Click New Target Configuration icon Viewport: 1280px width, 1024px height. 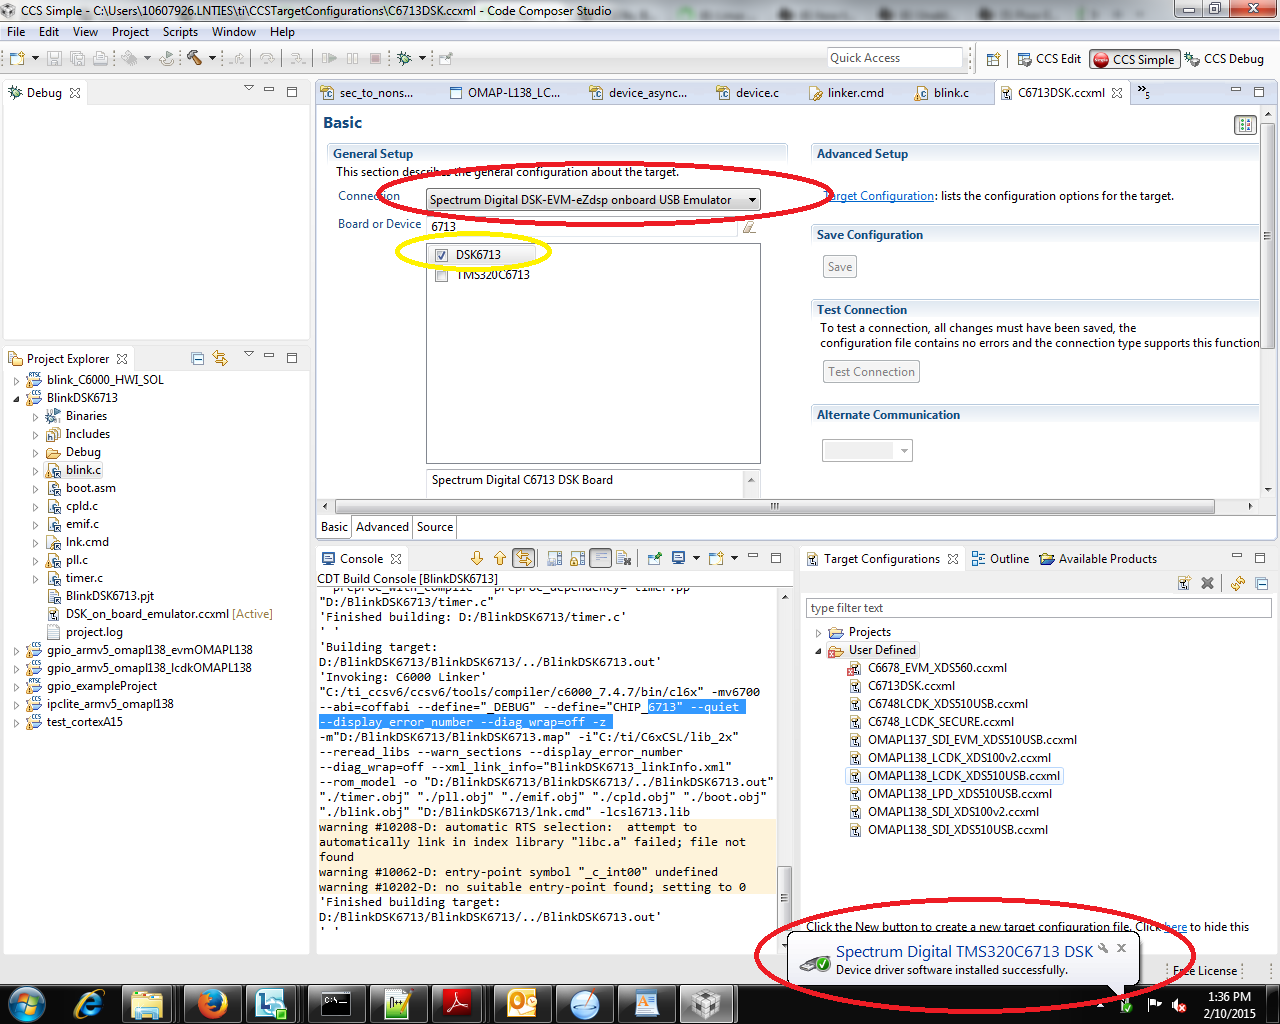click(1184, 583)
